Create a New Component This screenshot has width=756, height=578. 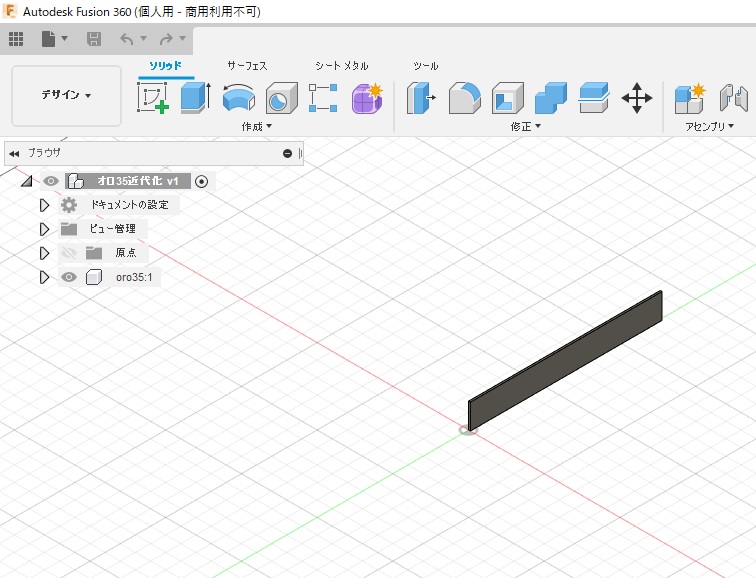[x=690, y=98]
